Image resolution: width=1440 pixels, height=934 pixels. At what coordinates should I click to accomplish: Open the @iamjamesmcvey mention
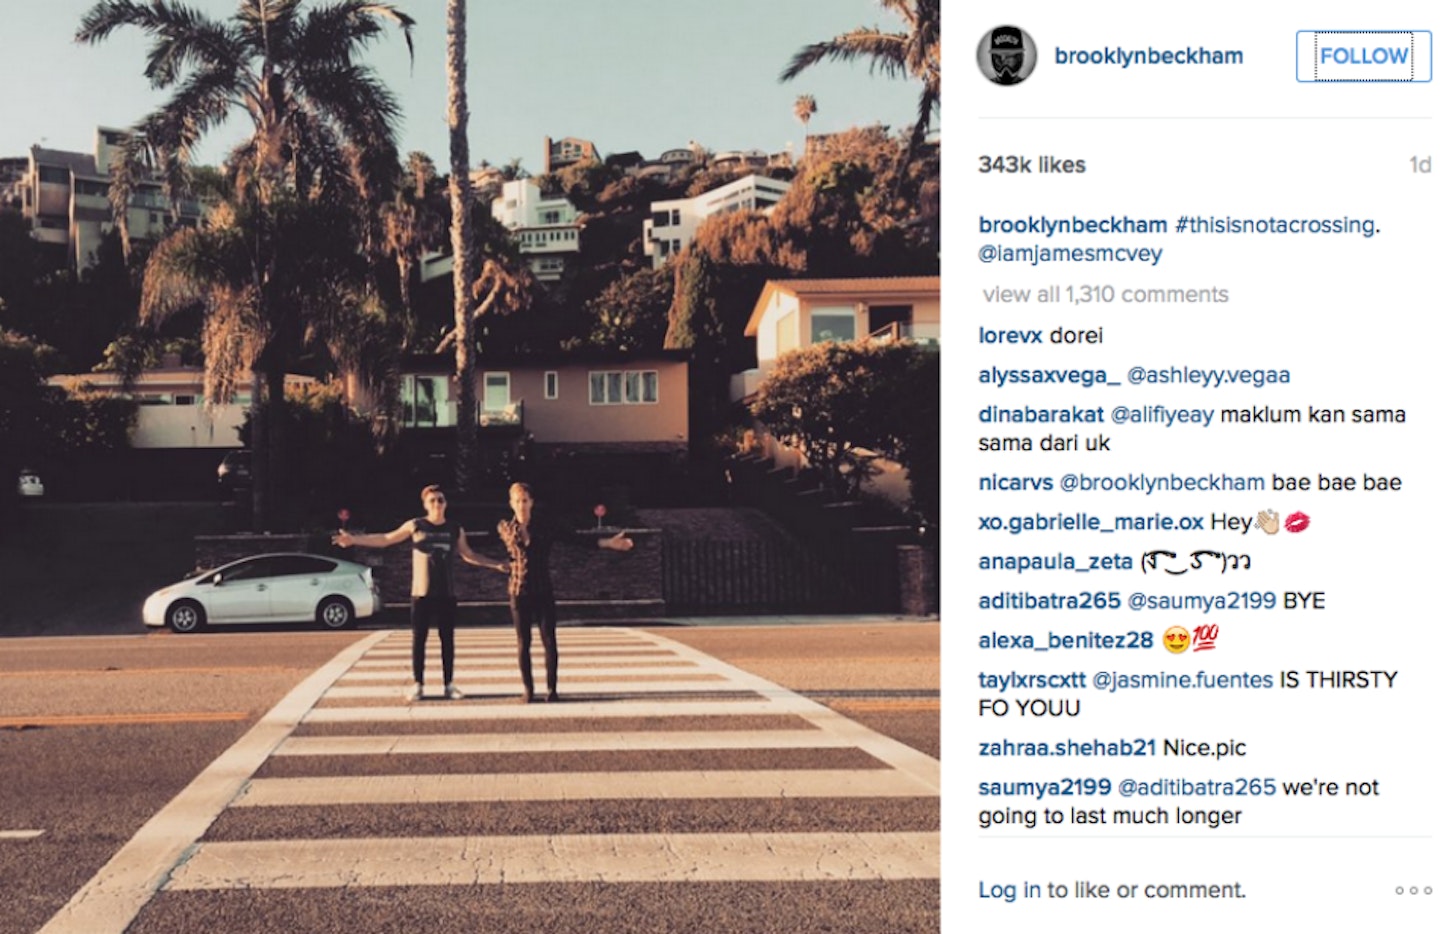(x=1070, y=254)
